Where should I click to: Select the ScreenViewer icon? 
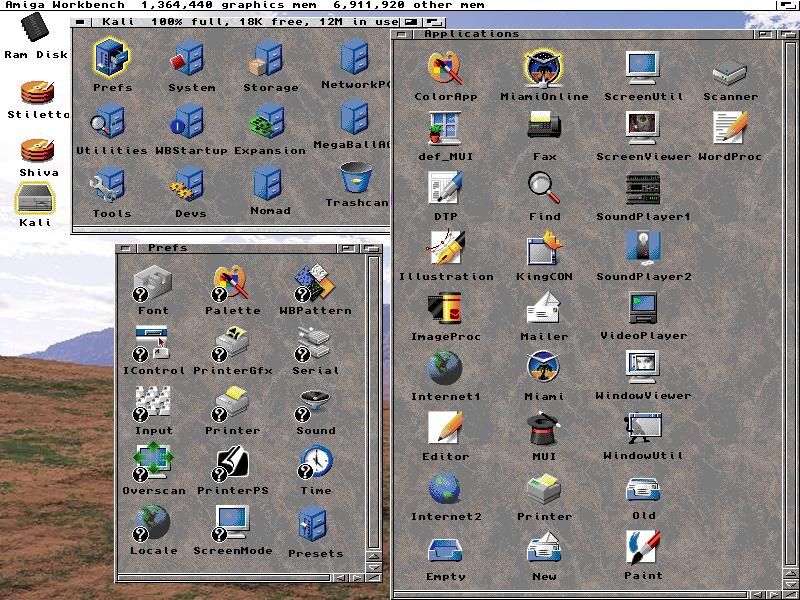[x=642, y=128]
